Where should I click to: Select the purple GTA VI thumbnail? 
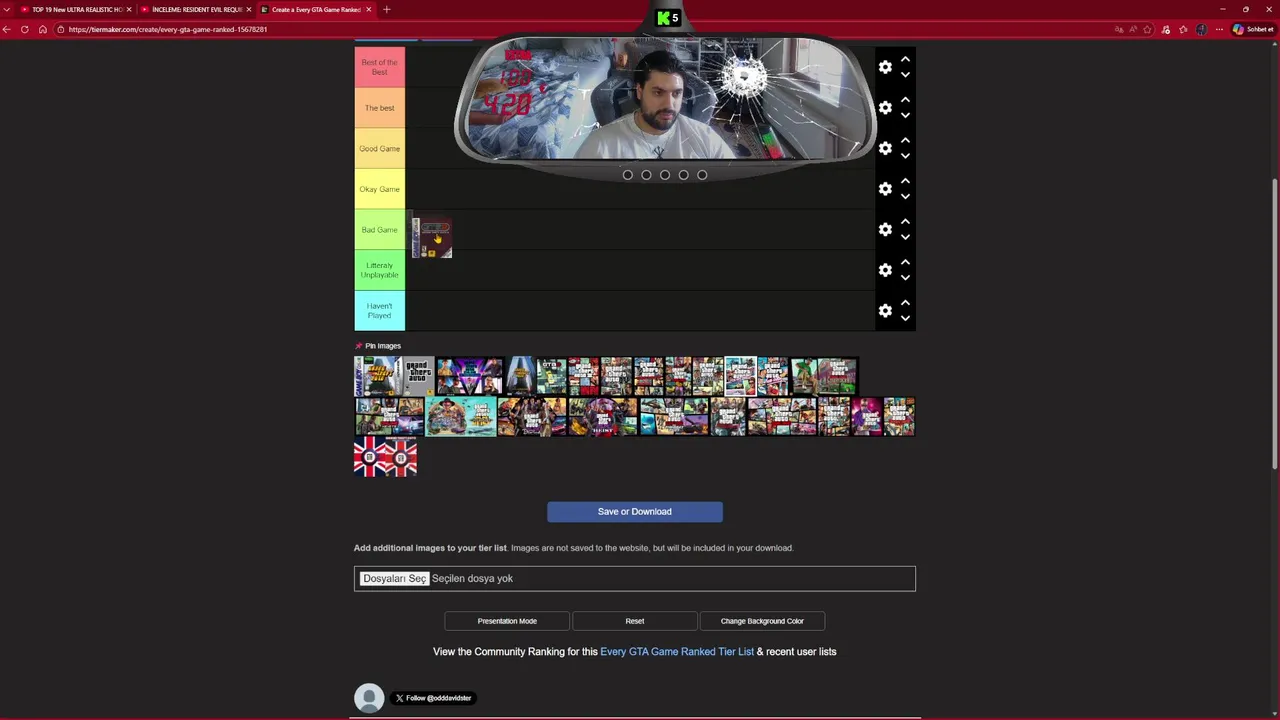click(469, 376)
